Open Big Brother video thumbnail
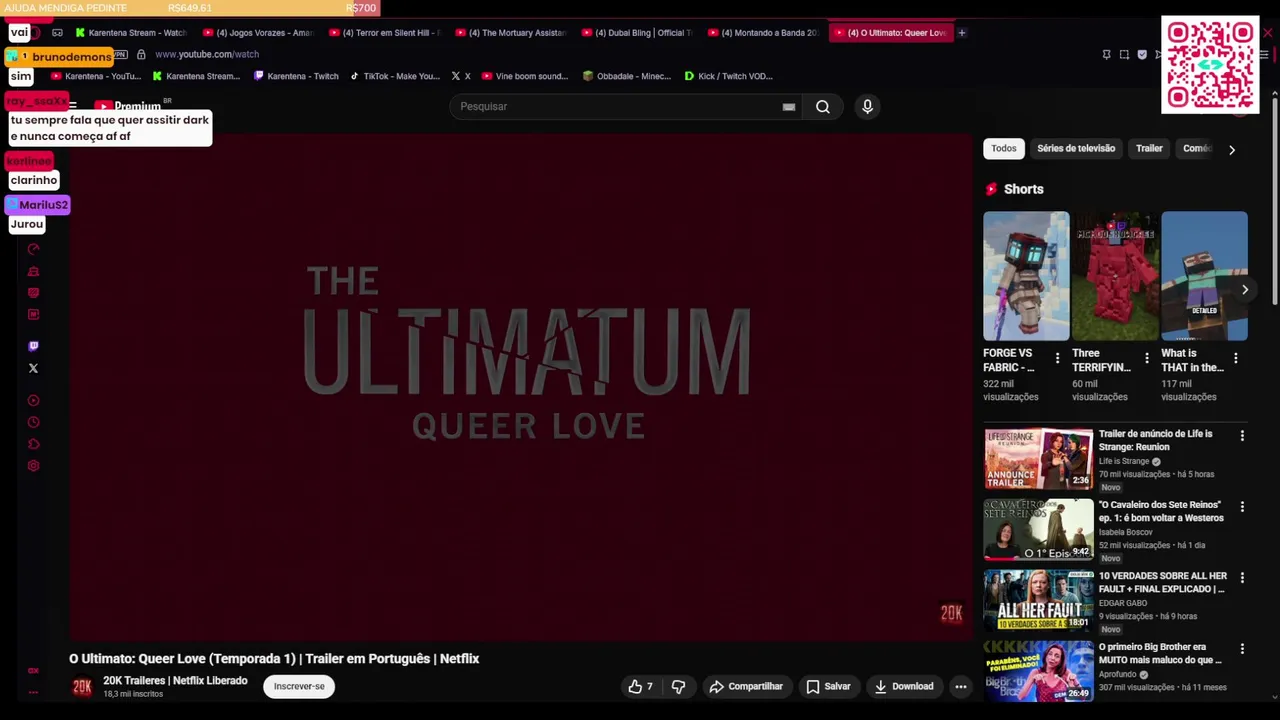 point(1038,671)
